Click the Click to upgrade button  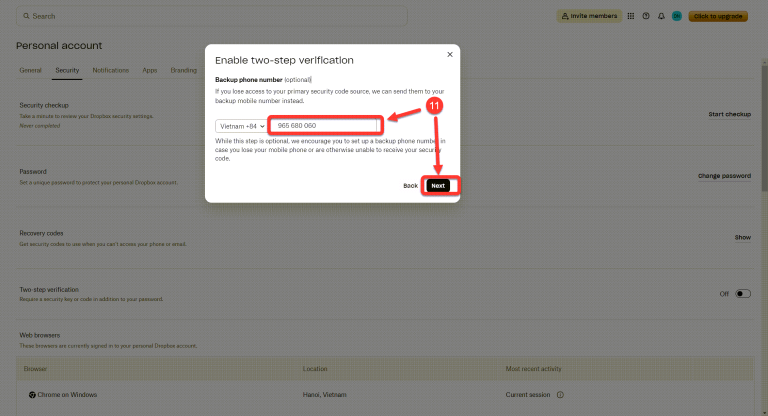[718, 16]
